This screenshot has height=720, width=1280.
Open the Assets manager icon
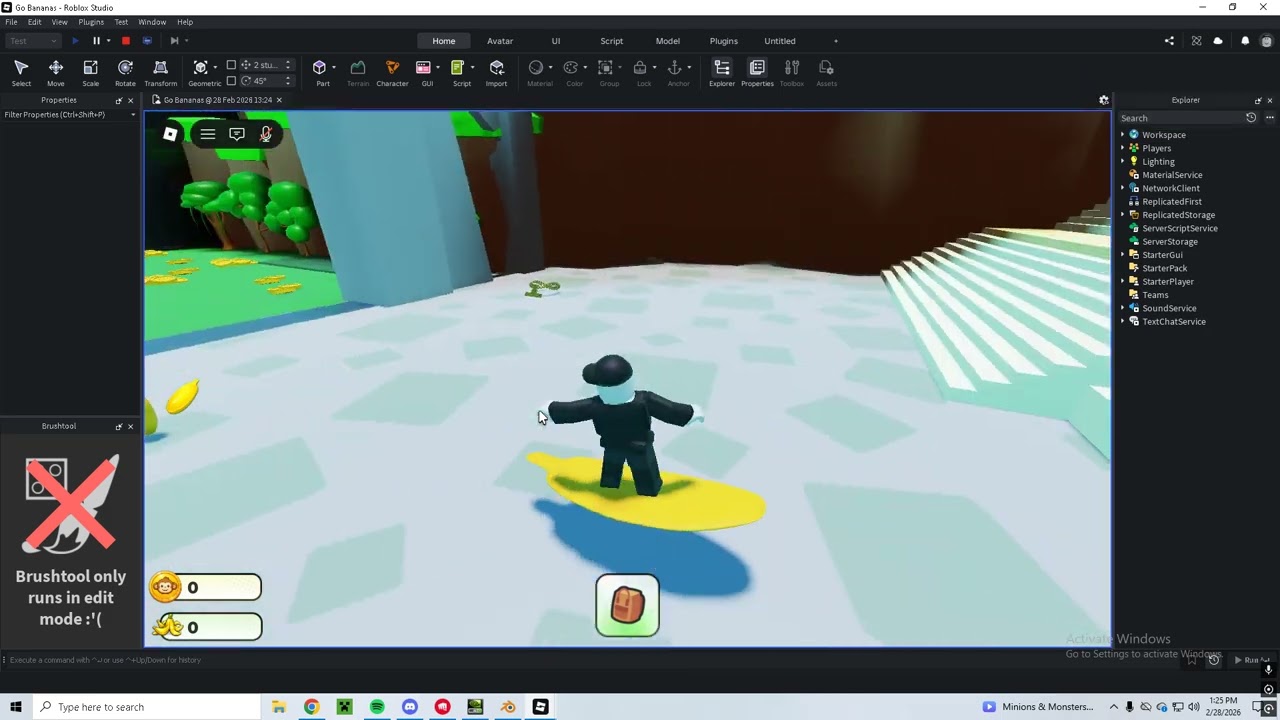click(826, 72)
